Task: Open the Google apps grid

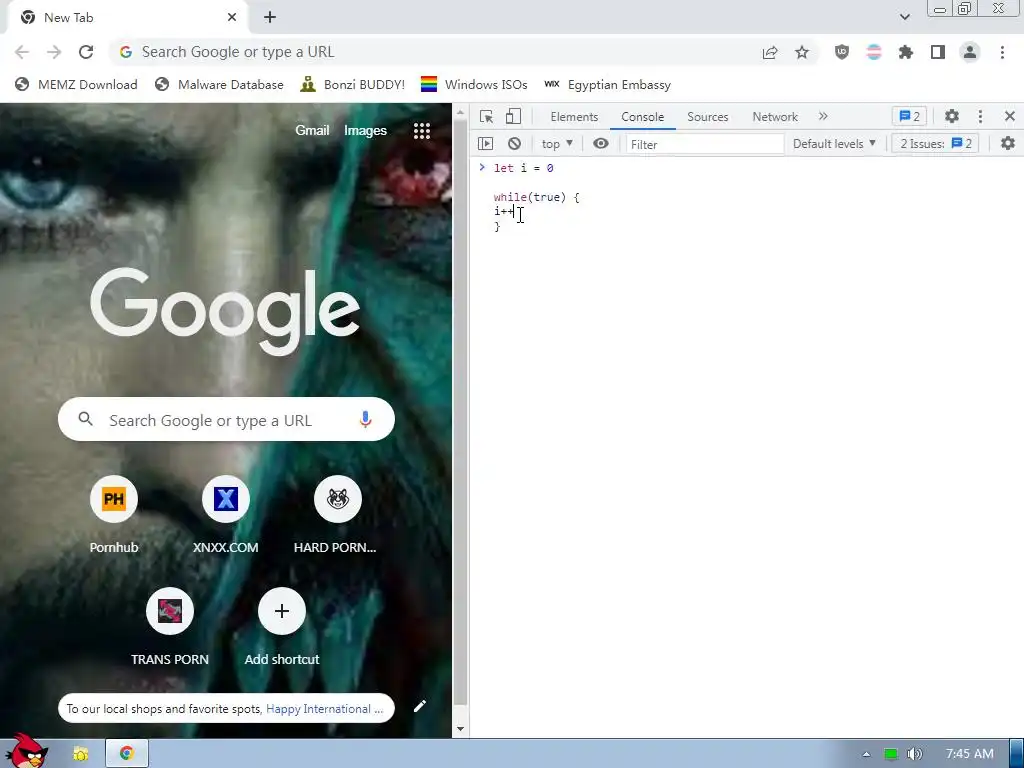Action: click(x=422, y=131)
